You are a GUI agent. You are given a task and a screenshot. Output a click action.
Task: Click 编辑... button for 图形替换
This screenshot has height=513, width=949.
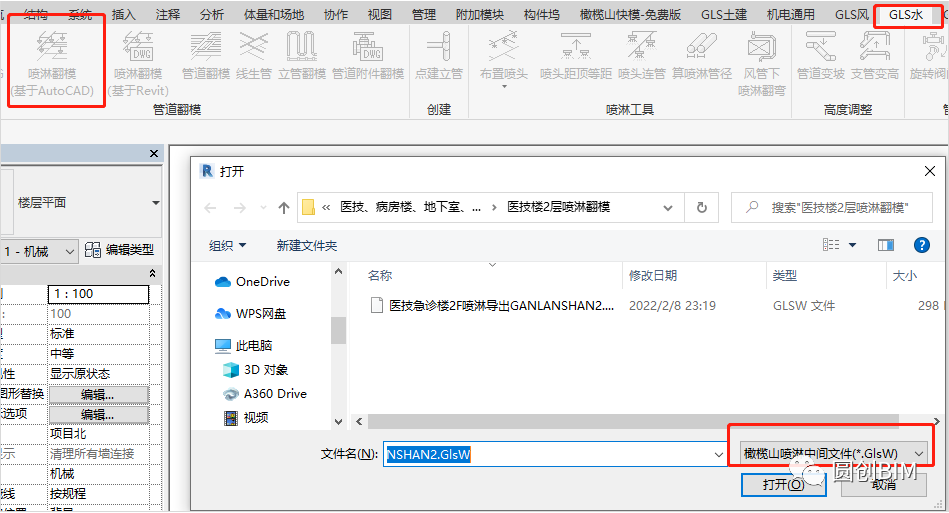[x=98, y=394]
